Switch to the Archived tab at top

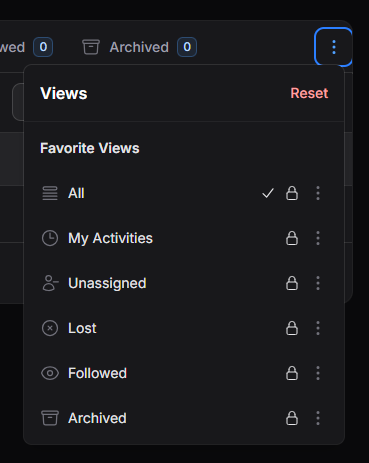tap(139, 47)
